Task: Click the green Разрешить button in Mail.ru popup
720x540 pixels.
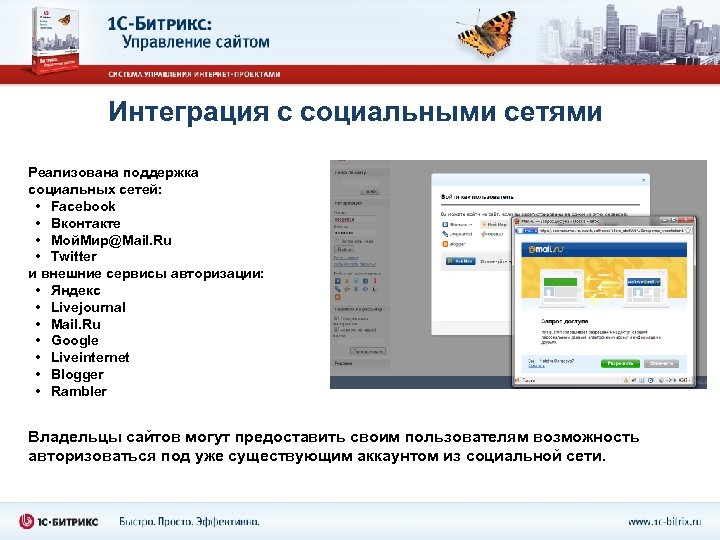Action: (620, 364)
